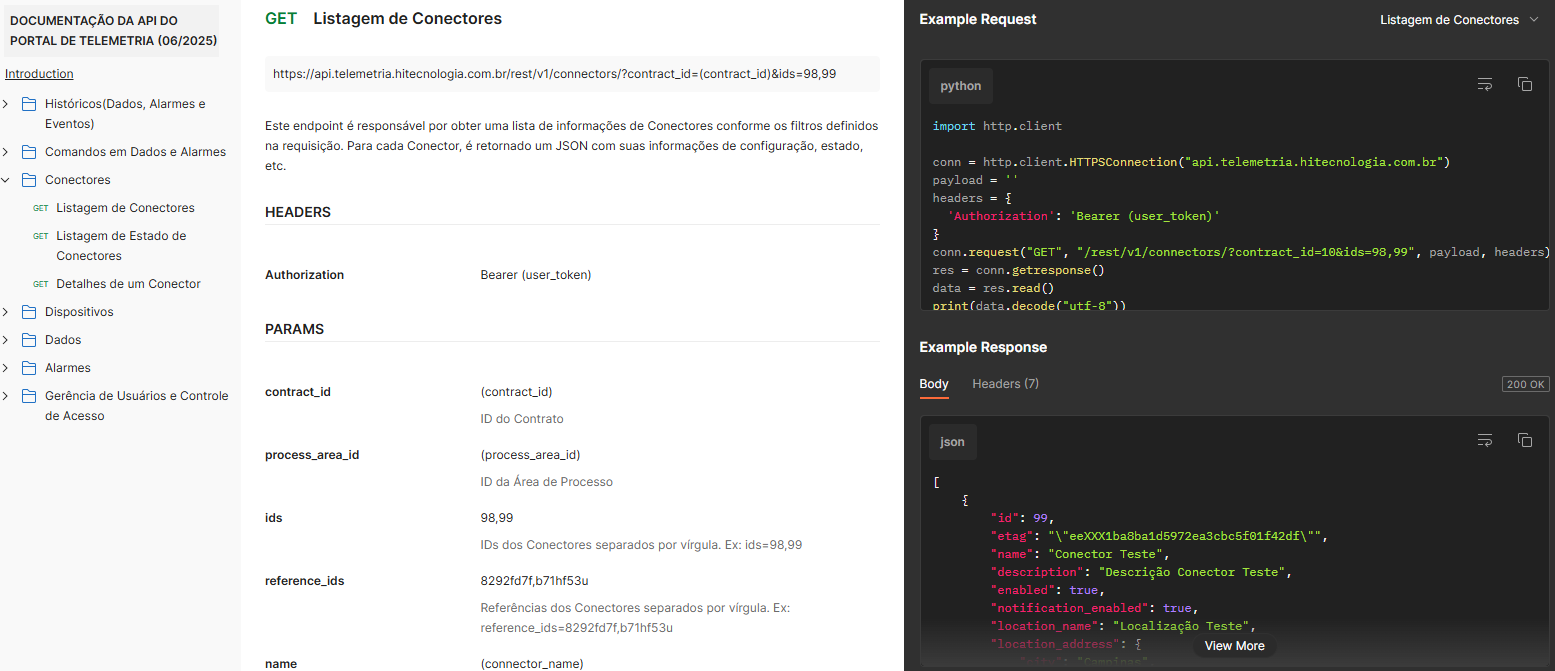Toggle word wrap in the example request code
Image resolution: width=1555 pixels, height=671 pixels.
click(x=1485, y=84)
